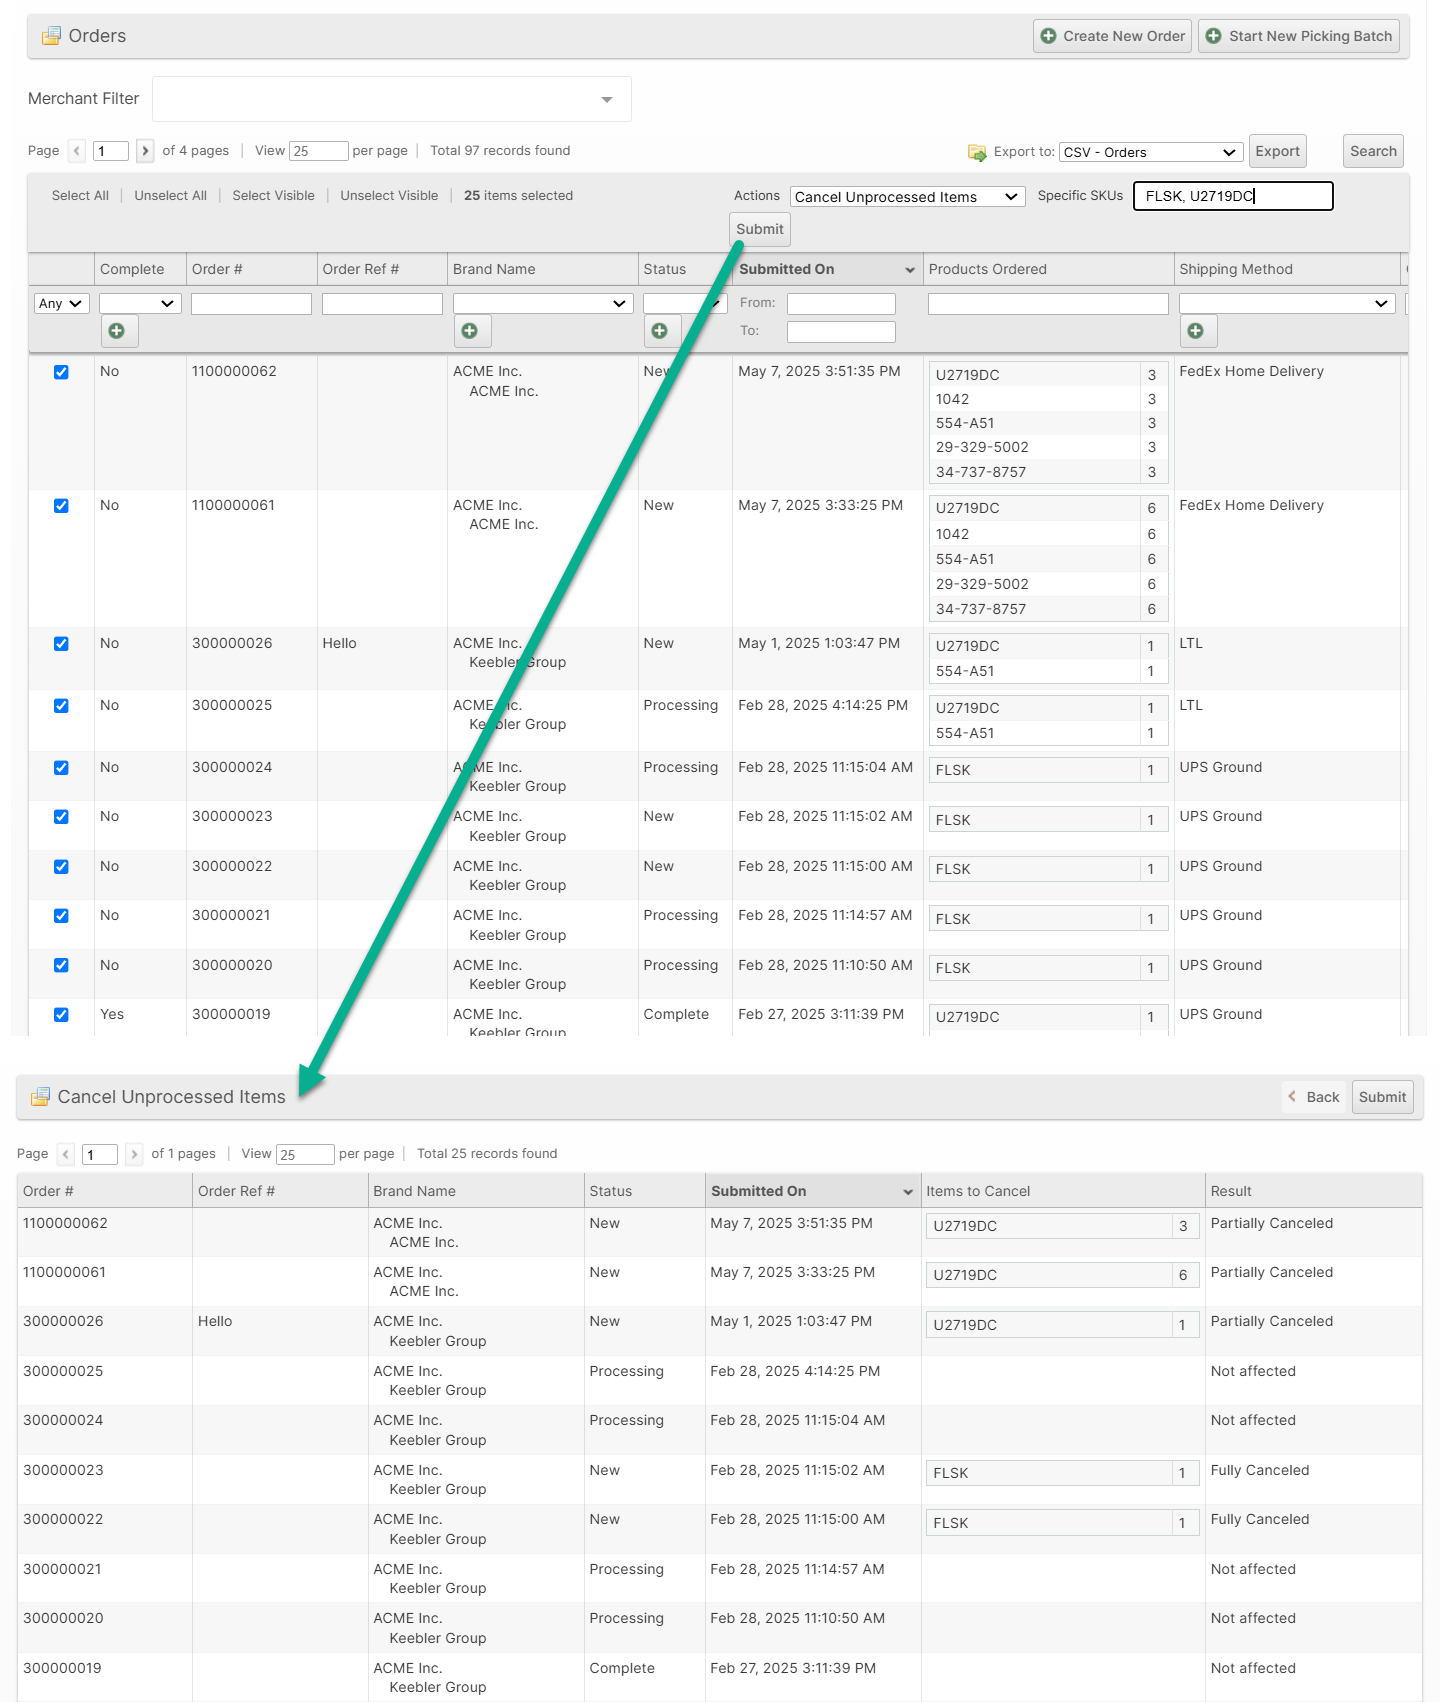Click the plus icon under Status filter

(660, 331)
